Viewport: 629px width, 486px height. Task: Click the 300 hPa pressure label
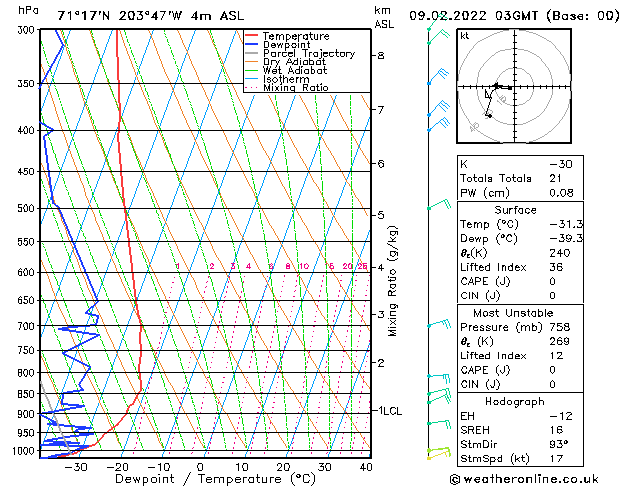28,30
